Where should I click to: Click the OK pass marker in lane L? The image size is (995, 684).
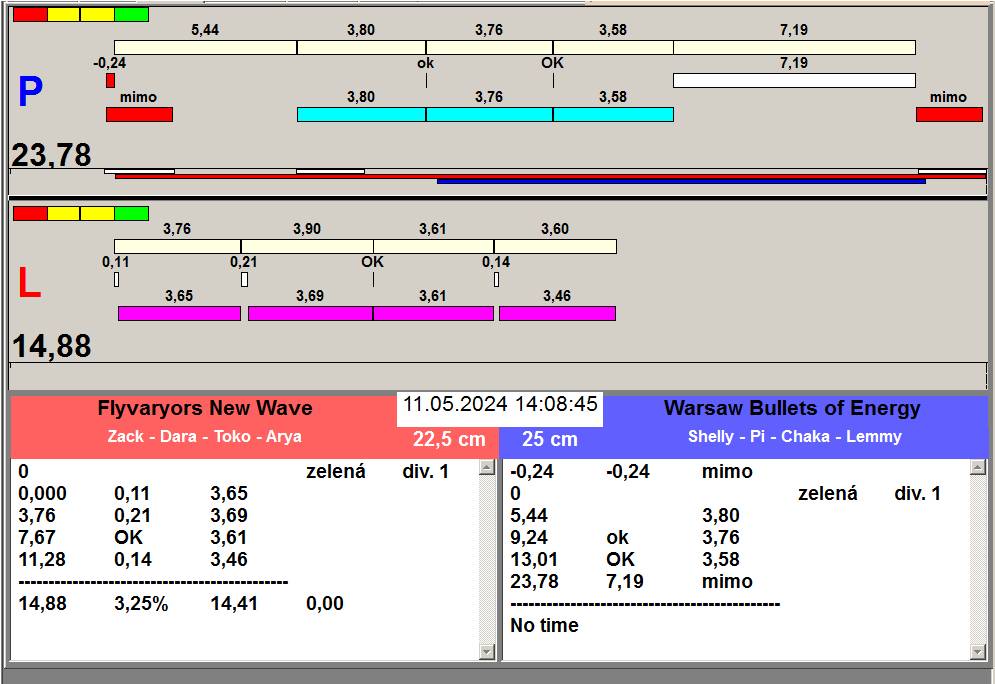372,262
